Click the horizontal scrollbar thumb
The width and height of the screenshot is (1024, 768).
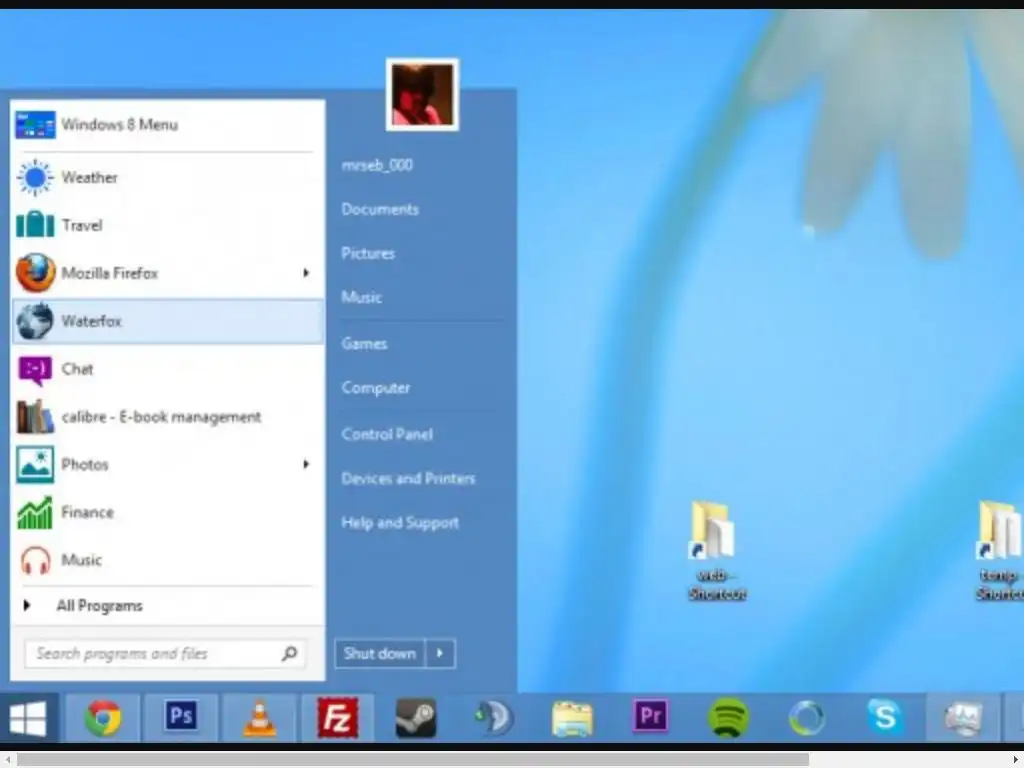(x=413, y=760)
